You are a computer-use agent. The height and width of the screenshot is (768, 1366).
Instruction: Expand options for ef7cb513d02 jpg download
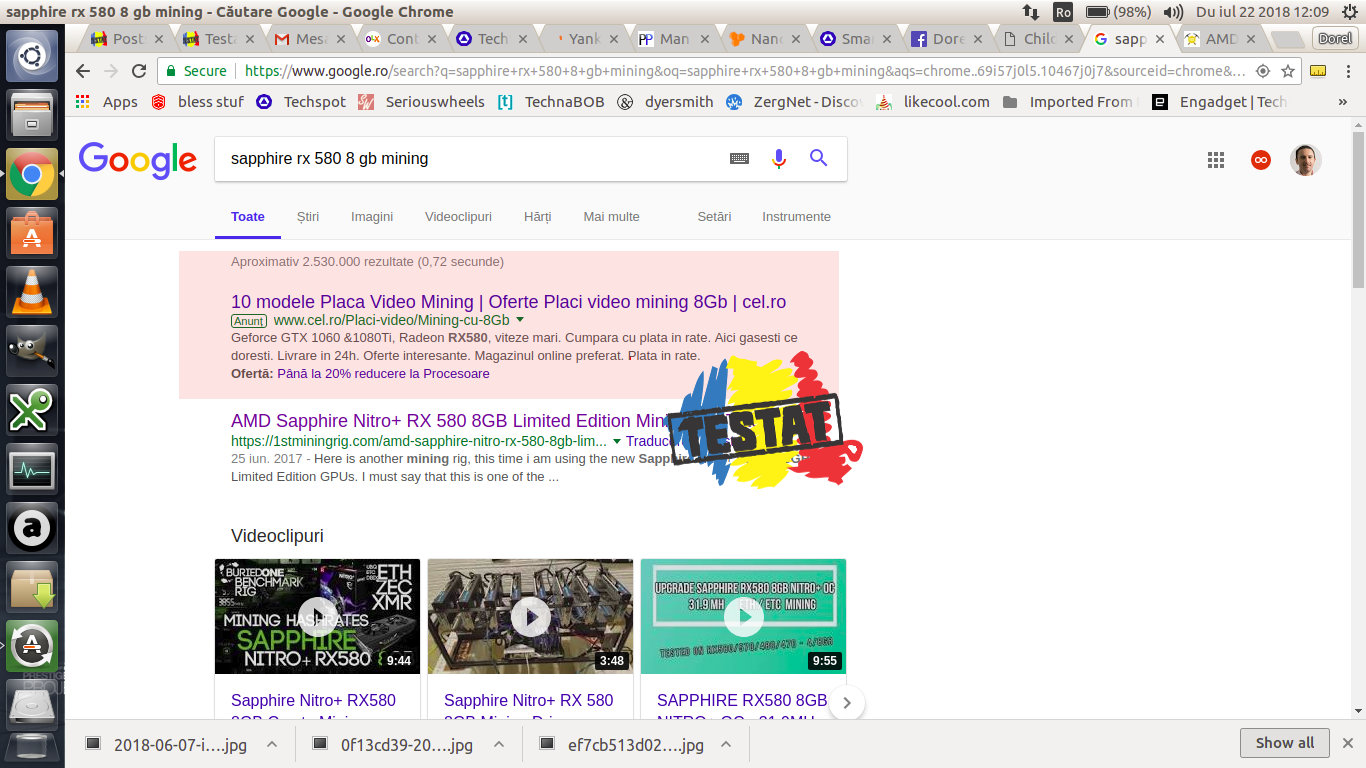click(x=726, y=744)
